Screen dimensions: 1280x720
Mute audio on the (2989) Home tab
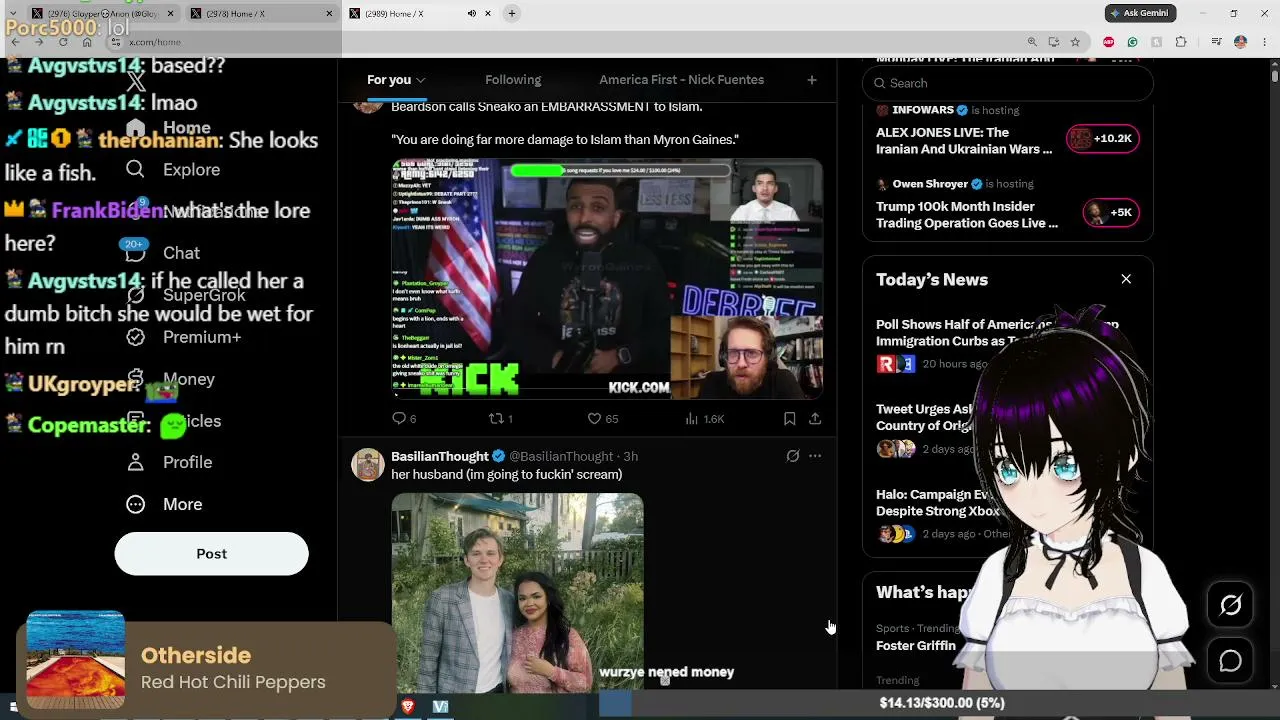pyautogui.click(x=472, y=13)
